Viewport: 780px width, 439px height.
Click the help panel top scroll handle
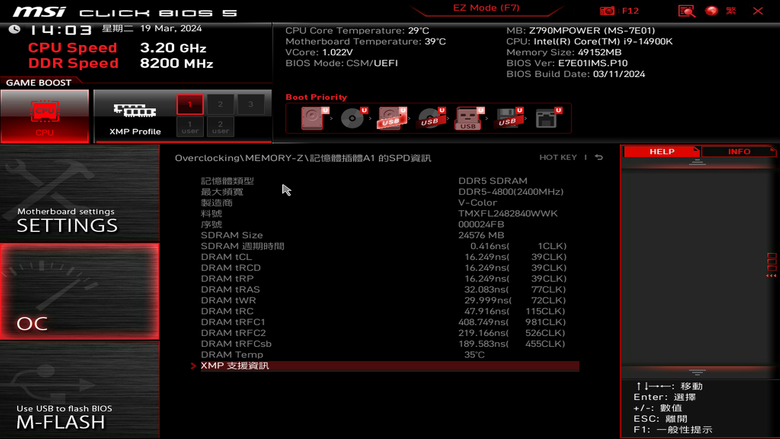click(x=697, y=163)
